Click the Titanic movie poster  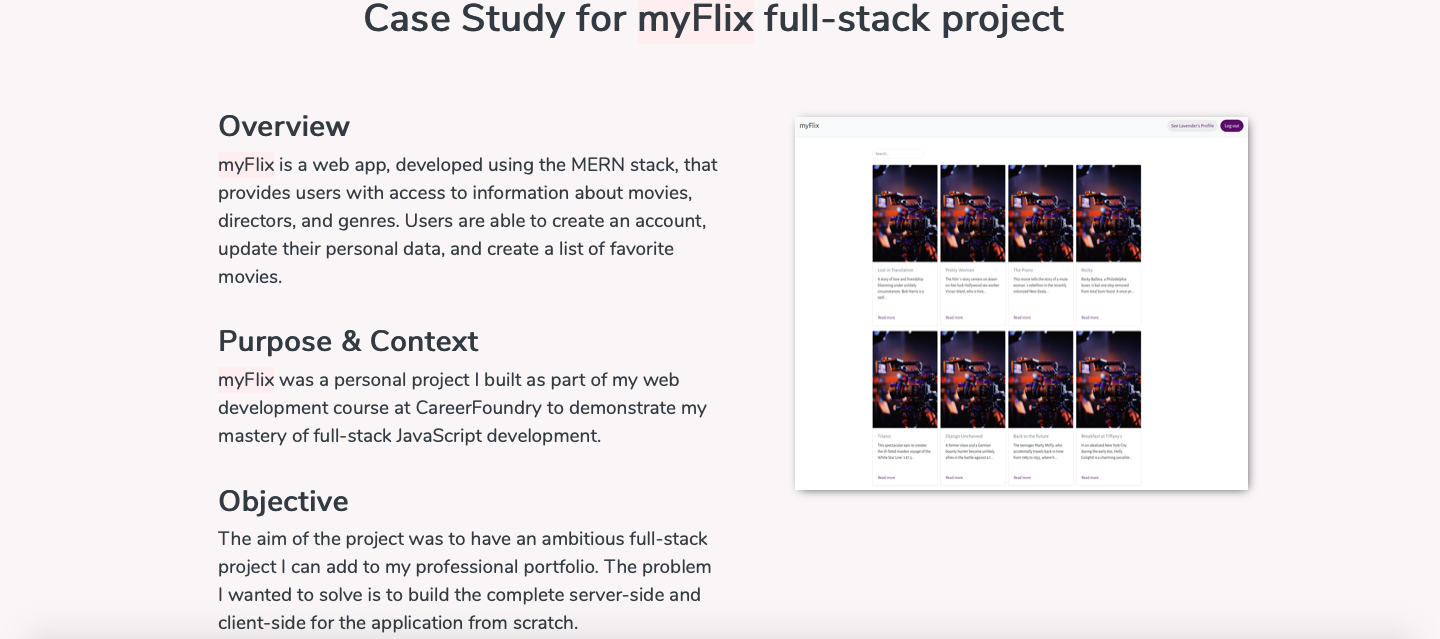(905, 380)
